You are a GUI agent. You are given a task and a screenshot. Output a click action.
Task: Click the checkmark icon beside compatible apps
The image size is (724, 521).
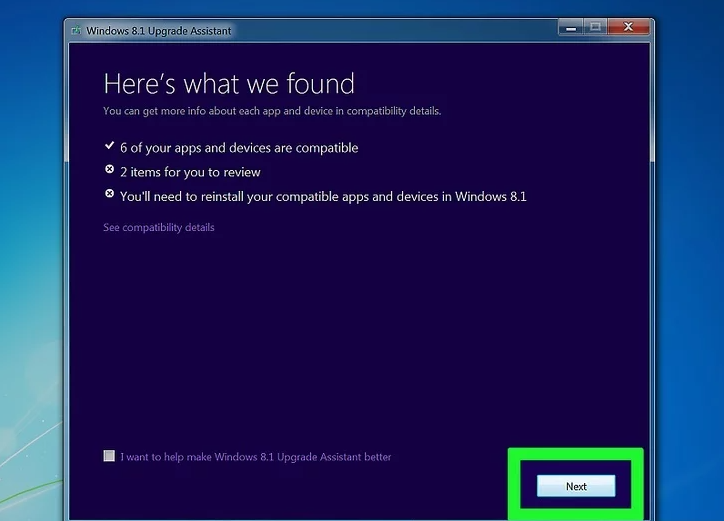coord(109,146)
